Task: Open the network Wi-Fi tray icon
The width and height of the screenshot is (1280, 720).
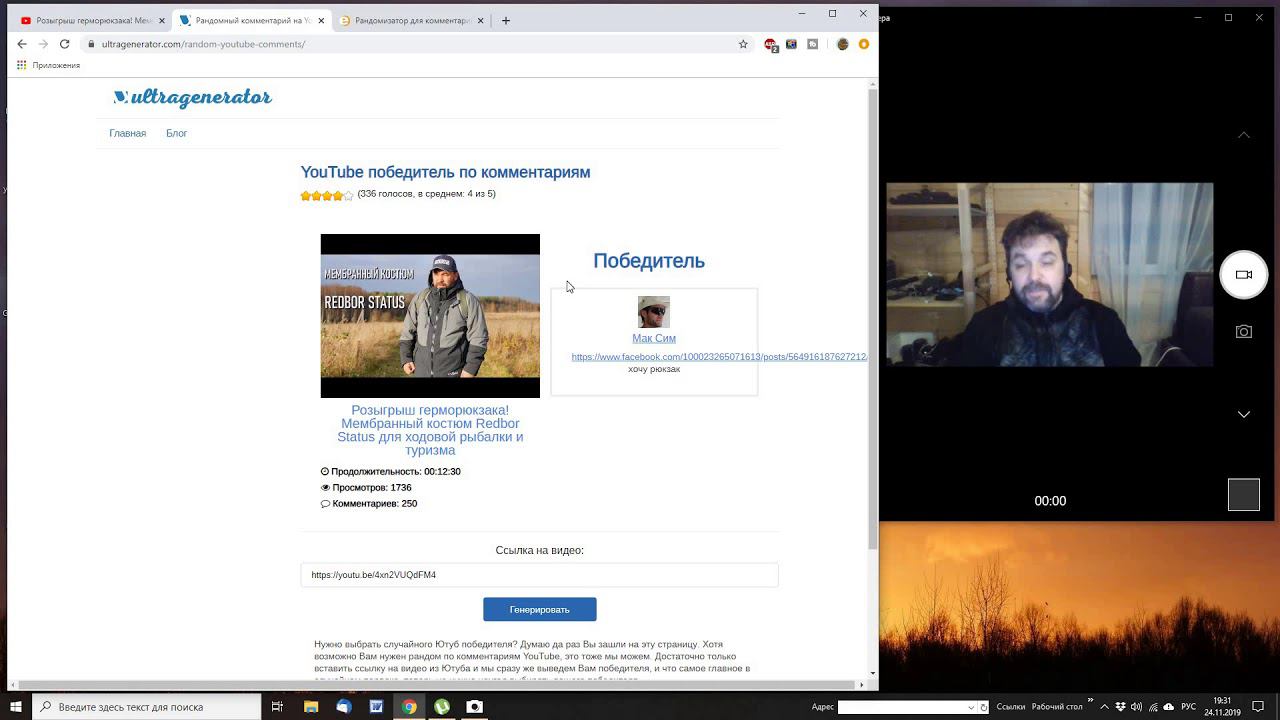Action: [x=1153, y=707]
